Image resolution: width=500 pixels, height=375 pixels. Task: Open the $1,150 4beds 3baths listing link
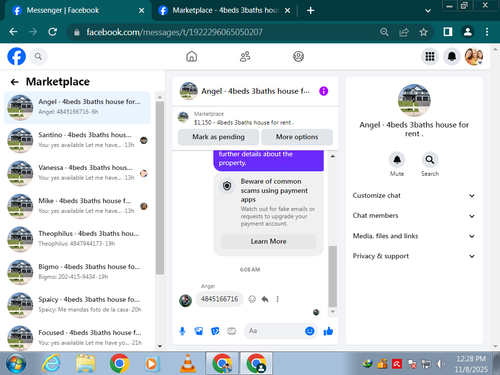[244, 123]
